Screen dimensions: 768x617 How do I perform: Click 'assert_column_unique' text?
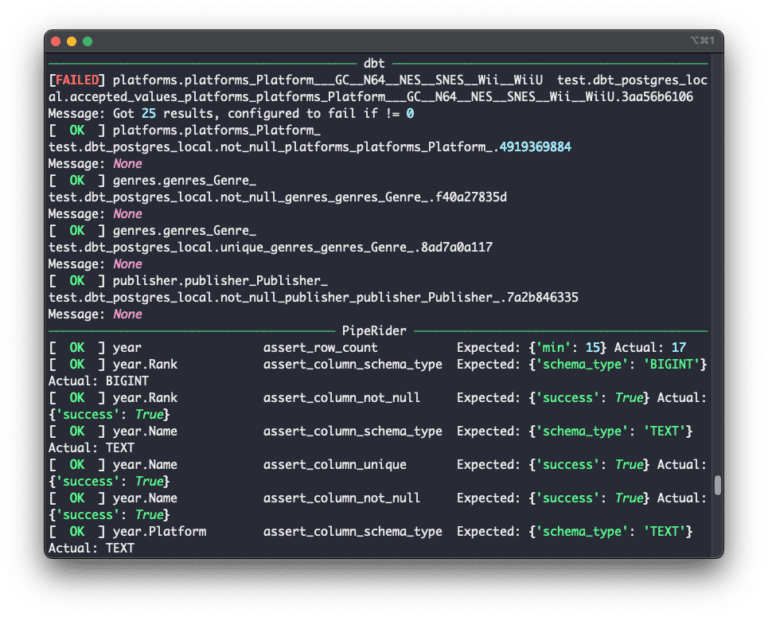[335, 465]
